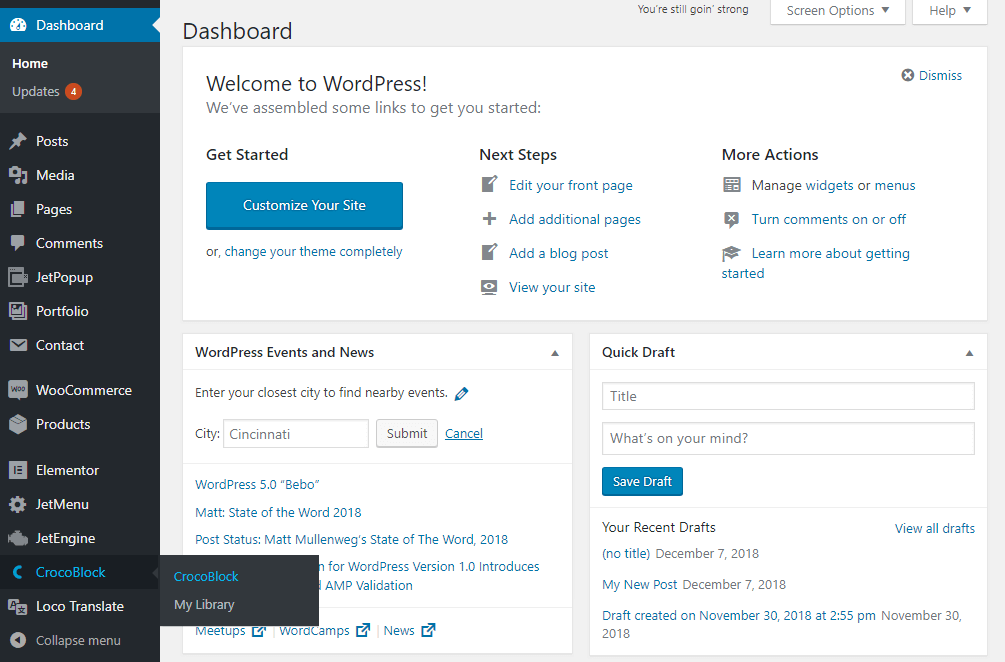Open the Post Status: Matt Mullenweg's link

point(351,540)
